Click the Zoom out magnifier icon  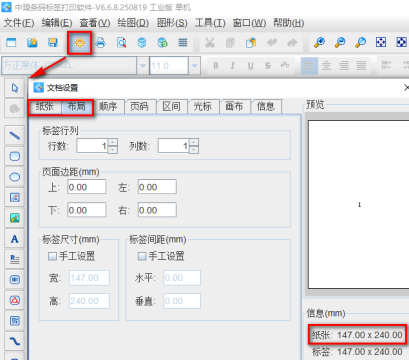point(340,43)
